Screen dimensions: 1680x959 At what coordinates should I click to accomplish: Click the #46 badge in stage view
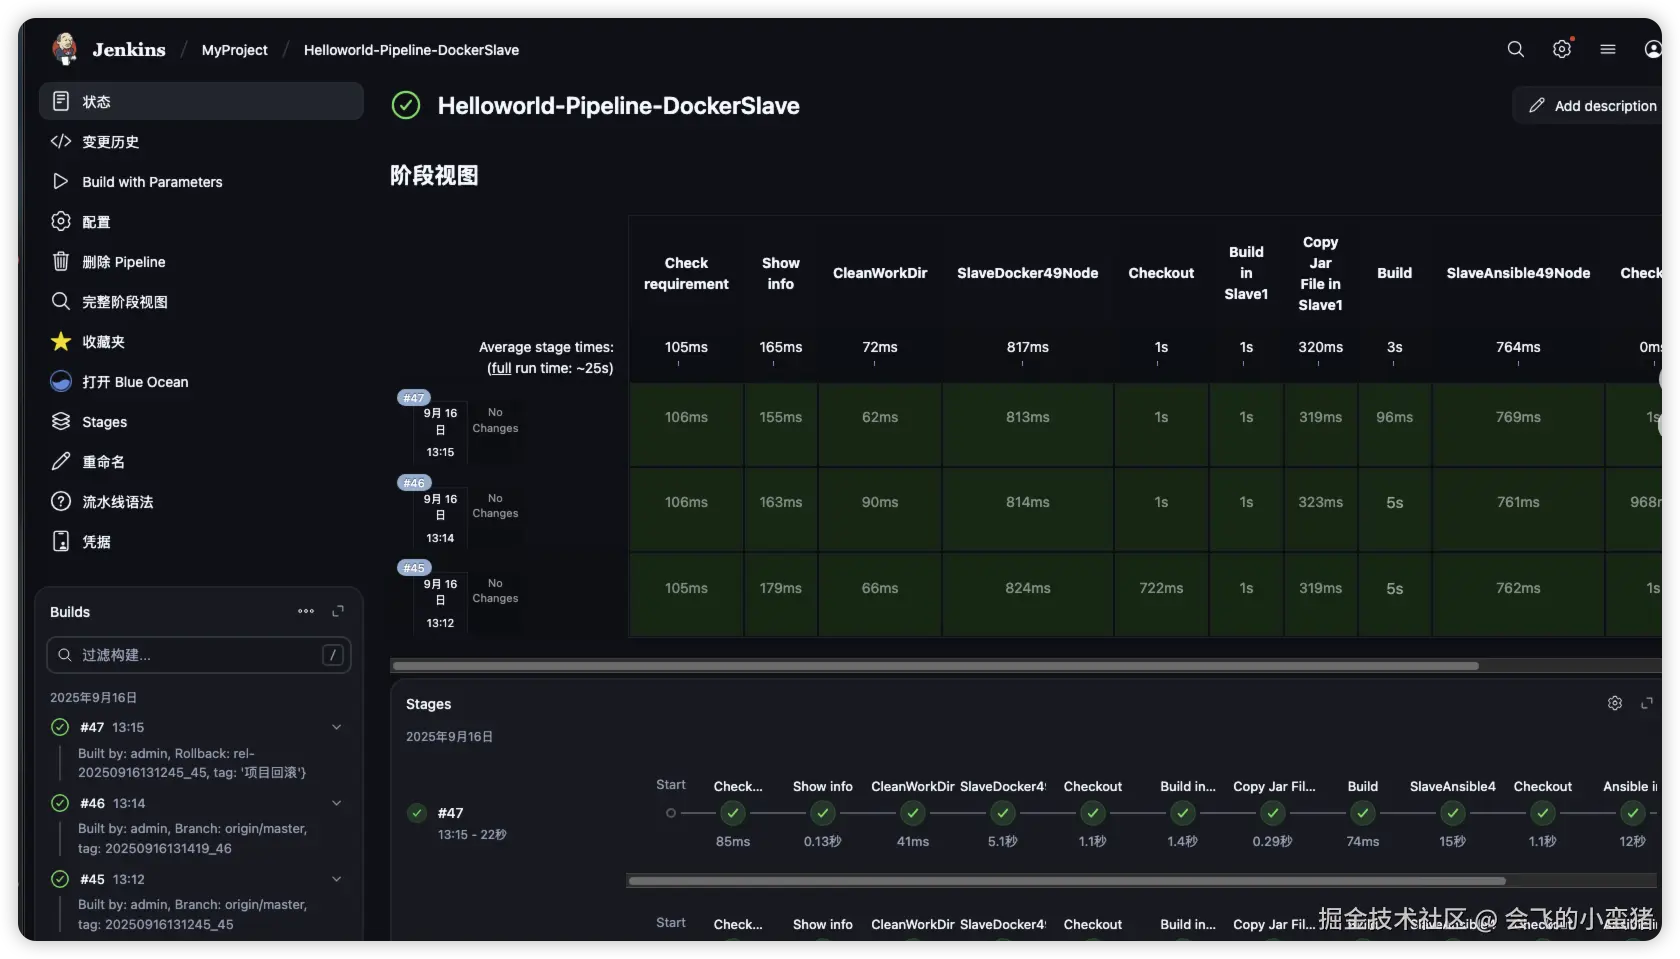413,482
